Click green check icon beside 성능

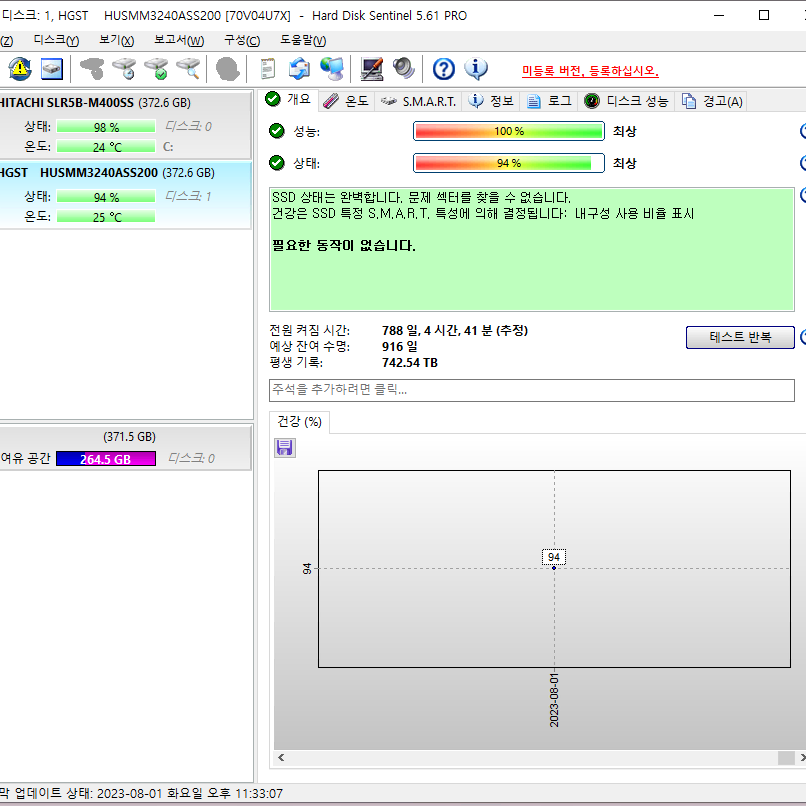(277, 132)
